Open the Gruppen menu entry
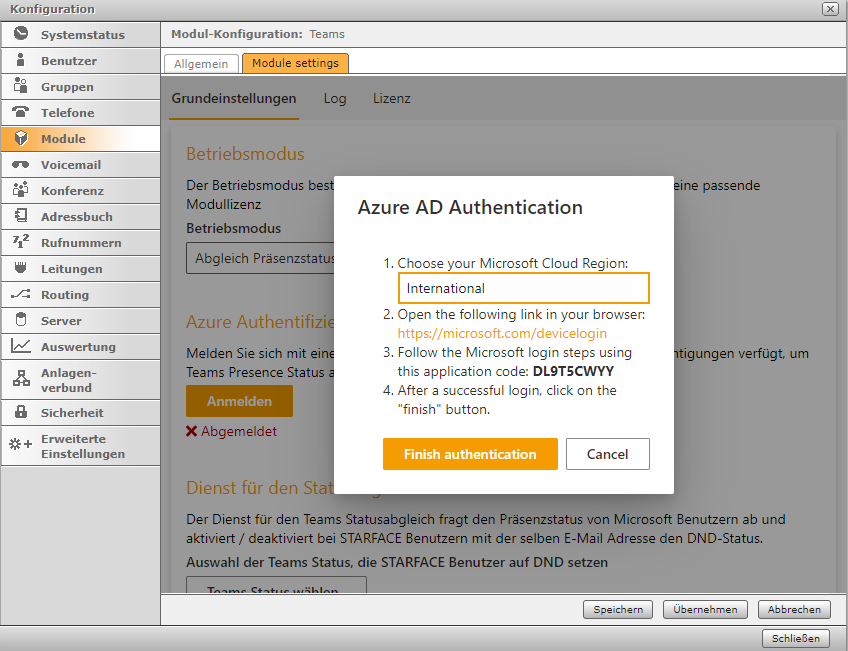Viewport: 848px width, 651px height. (81, 87)
